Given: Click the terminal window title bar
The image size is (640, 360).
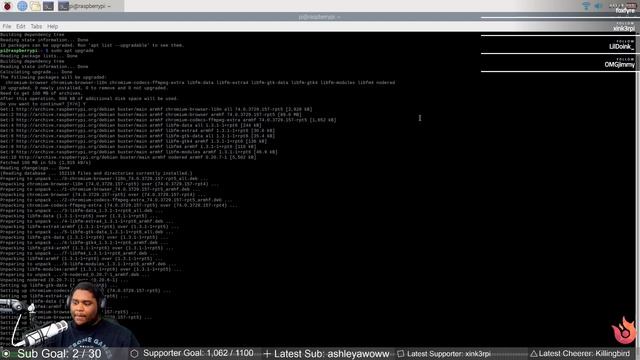Looking at the screenshot, I should click(x=319, y=17).
